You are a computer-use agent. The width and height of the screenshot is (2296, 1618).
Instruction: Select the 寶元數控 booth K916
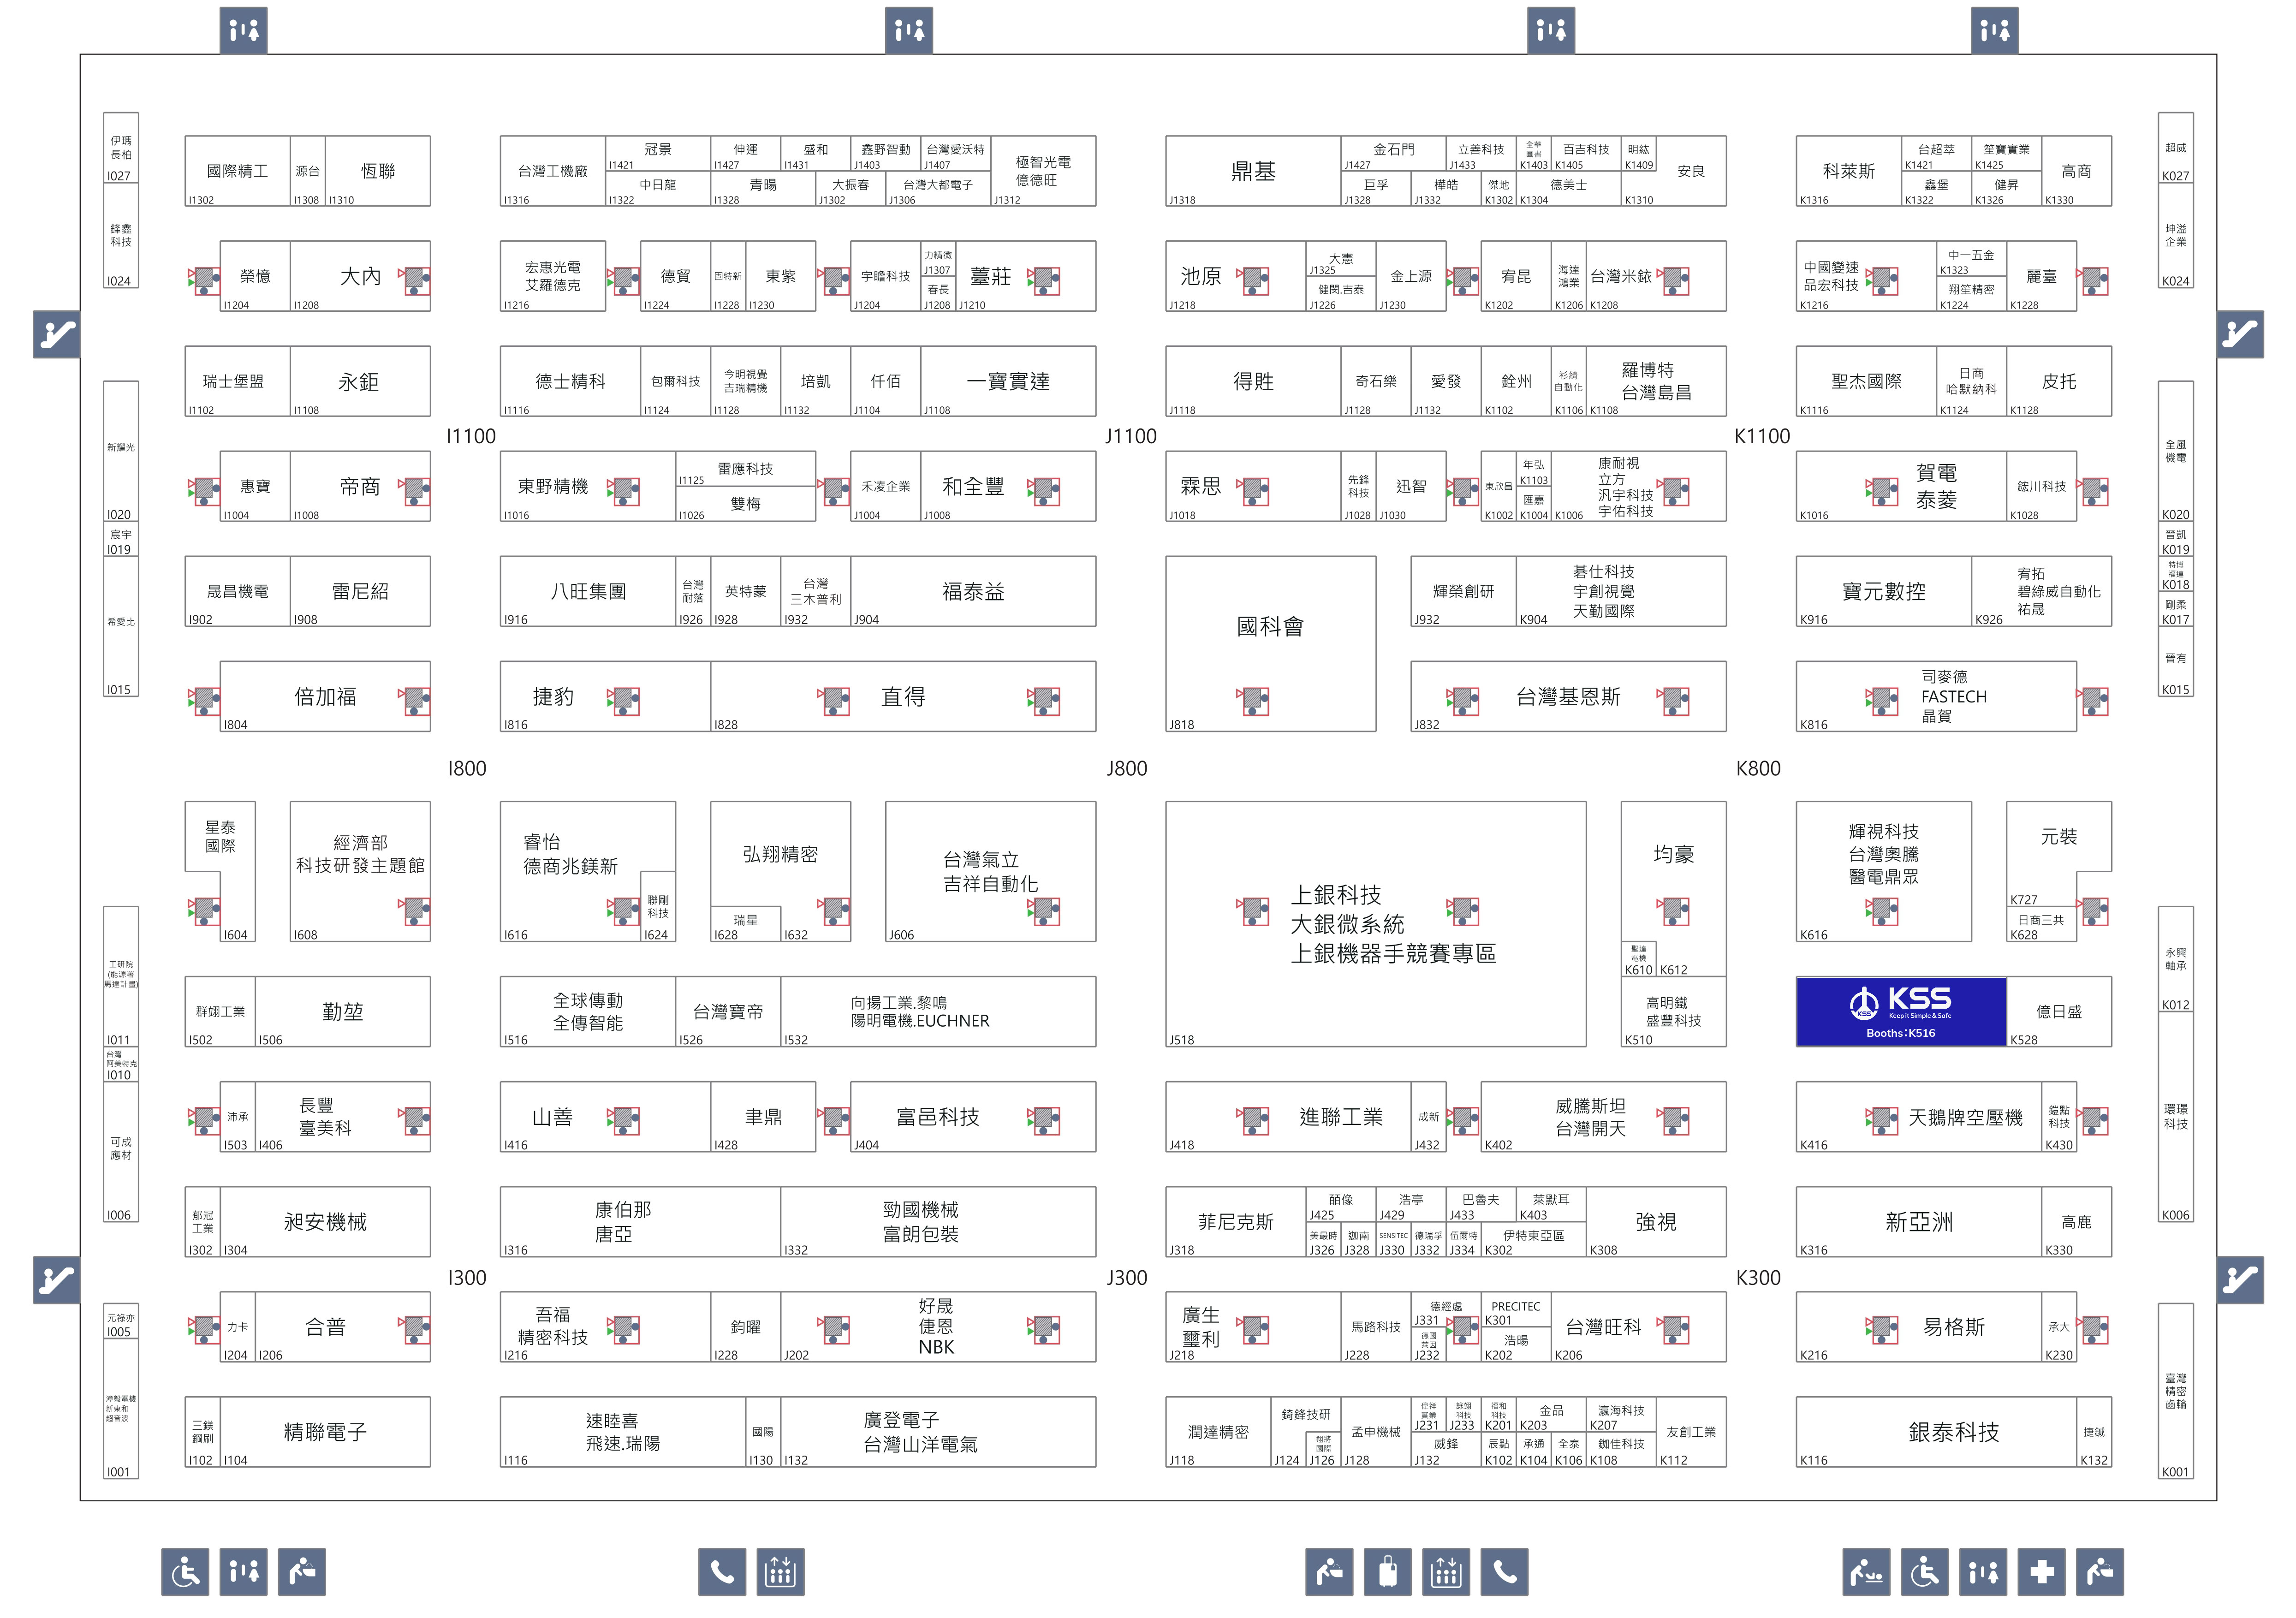pos(1884,591)
